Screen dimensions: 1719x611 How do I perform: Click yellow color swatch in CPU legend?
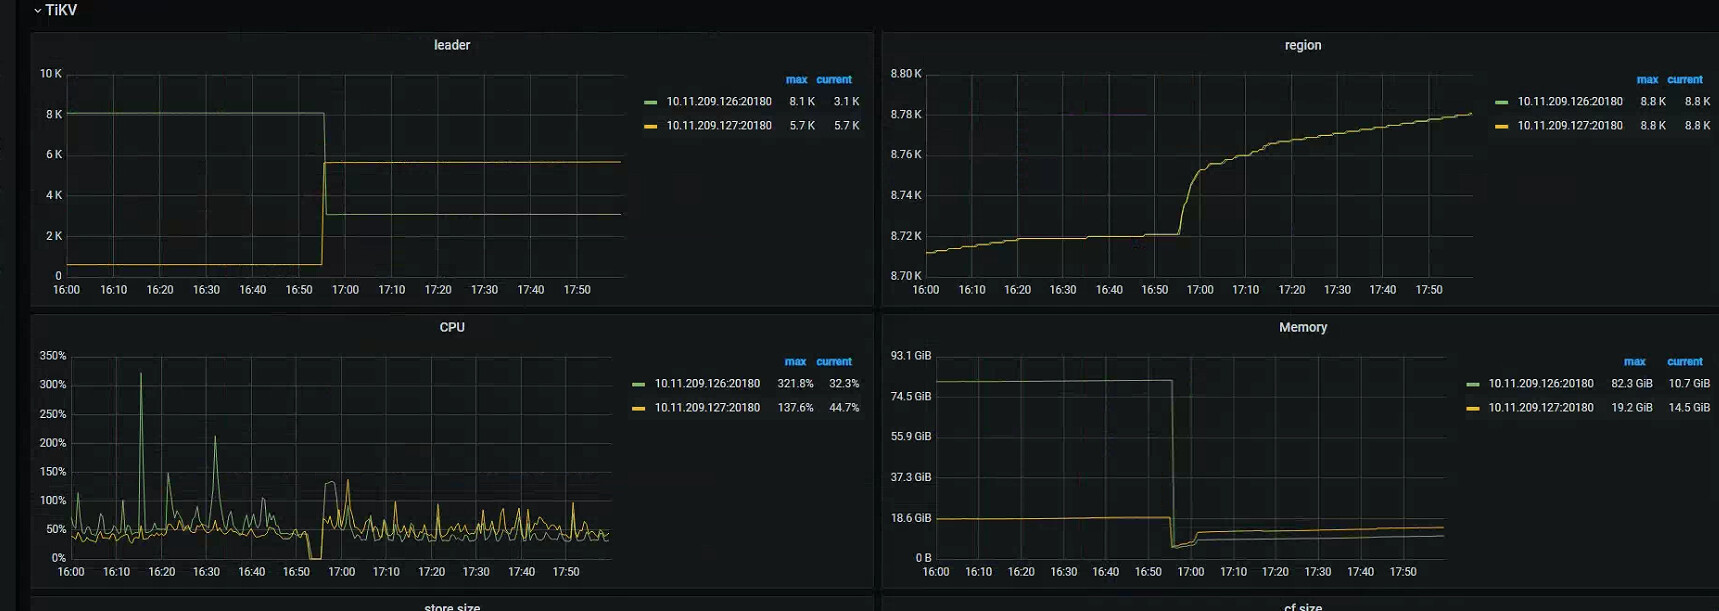pos(638,408)
